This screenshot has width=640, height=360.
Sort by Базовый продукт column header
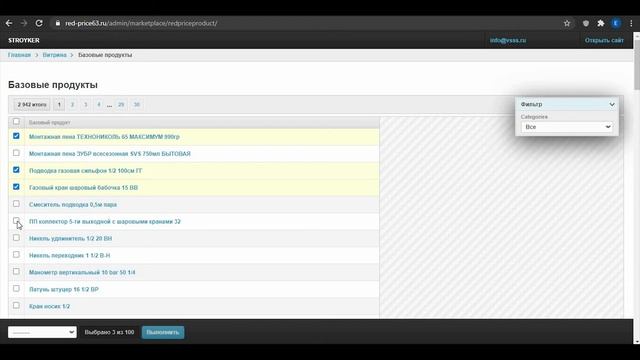point(49,122)
